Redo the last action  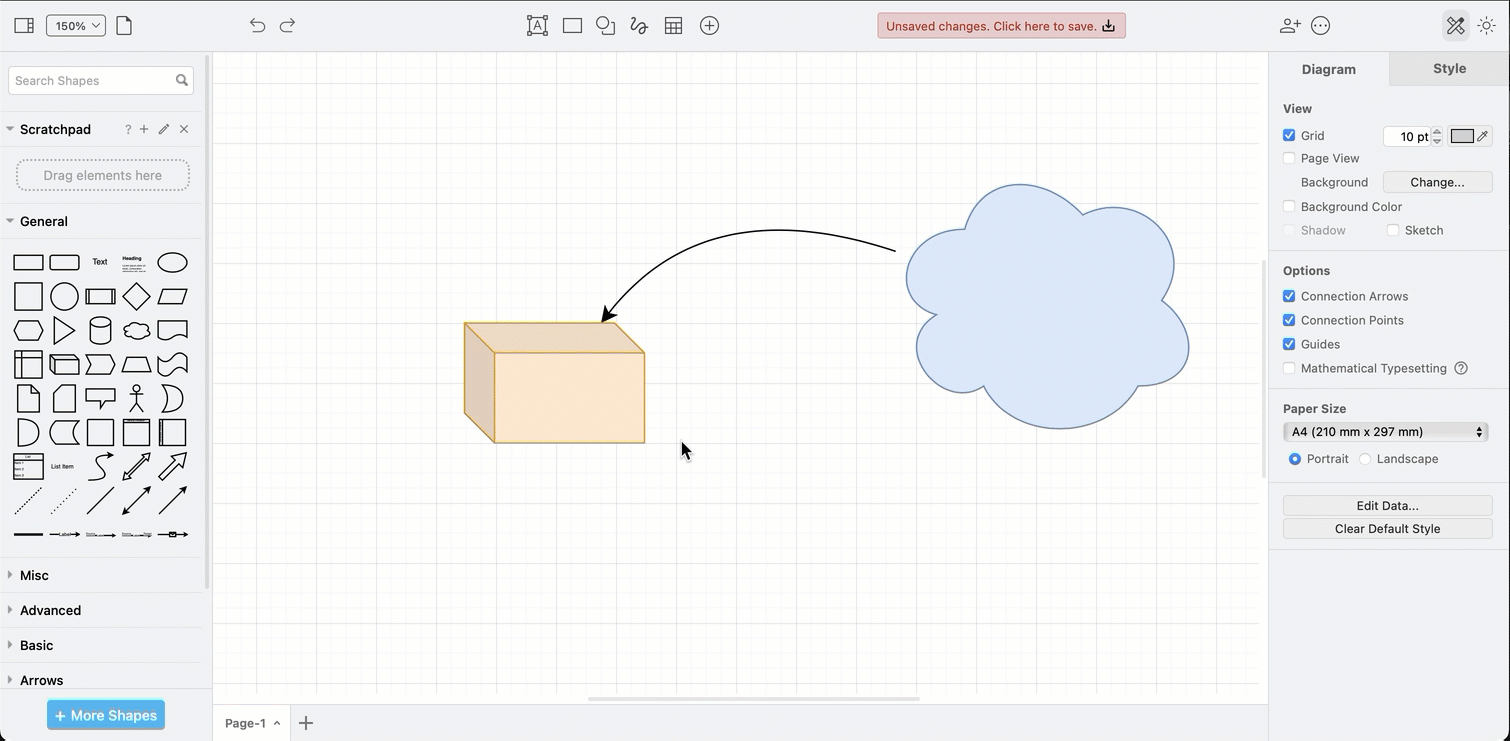288,25
